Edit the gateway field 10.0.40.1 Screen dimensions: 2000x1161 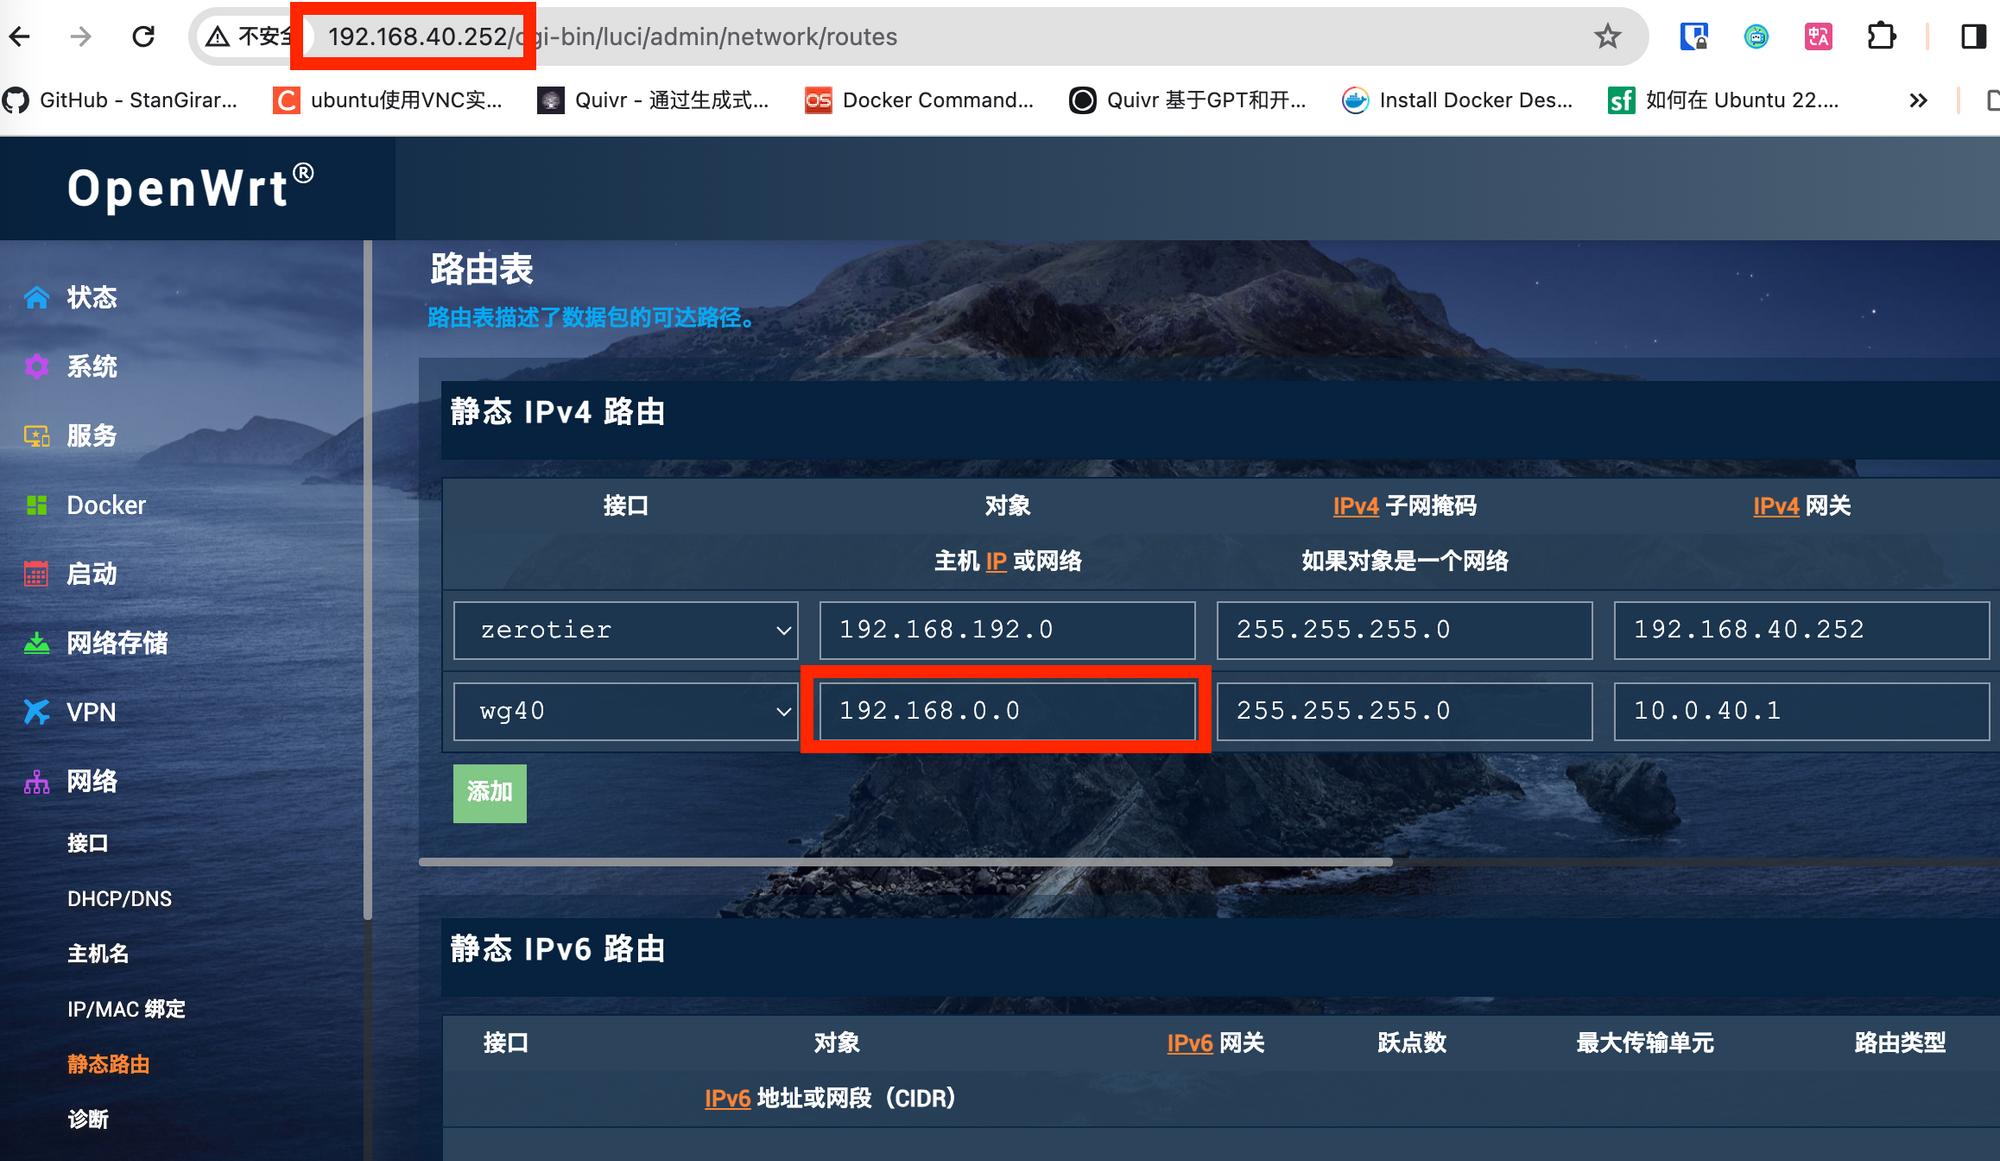tap(1801, 711)
